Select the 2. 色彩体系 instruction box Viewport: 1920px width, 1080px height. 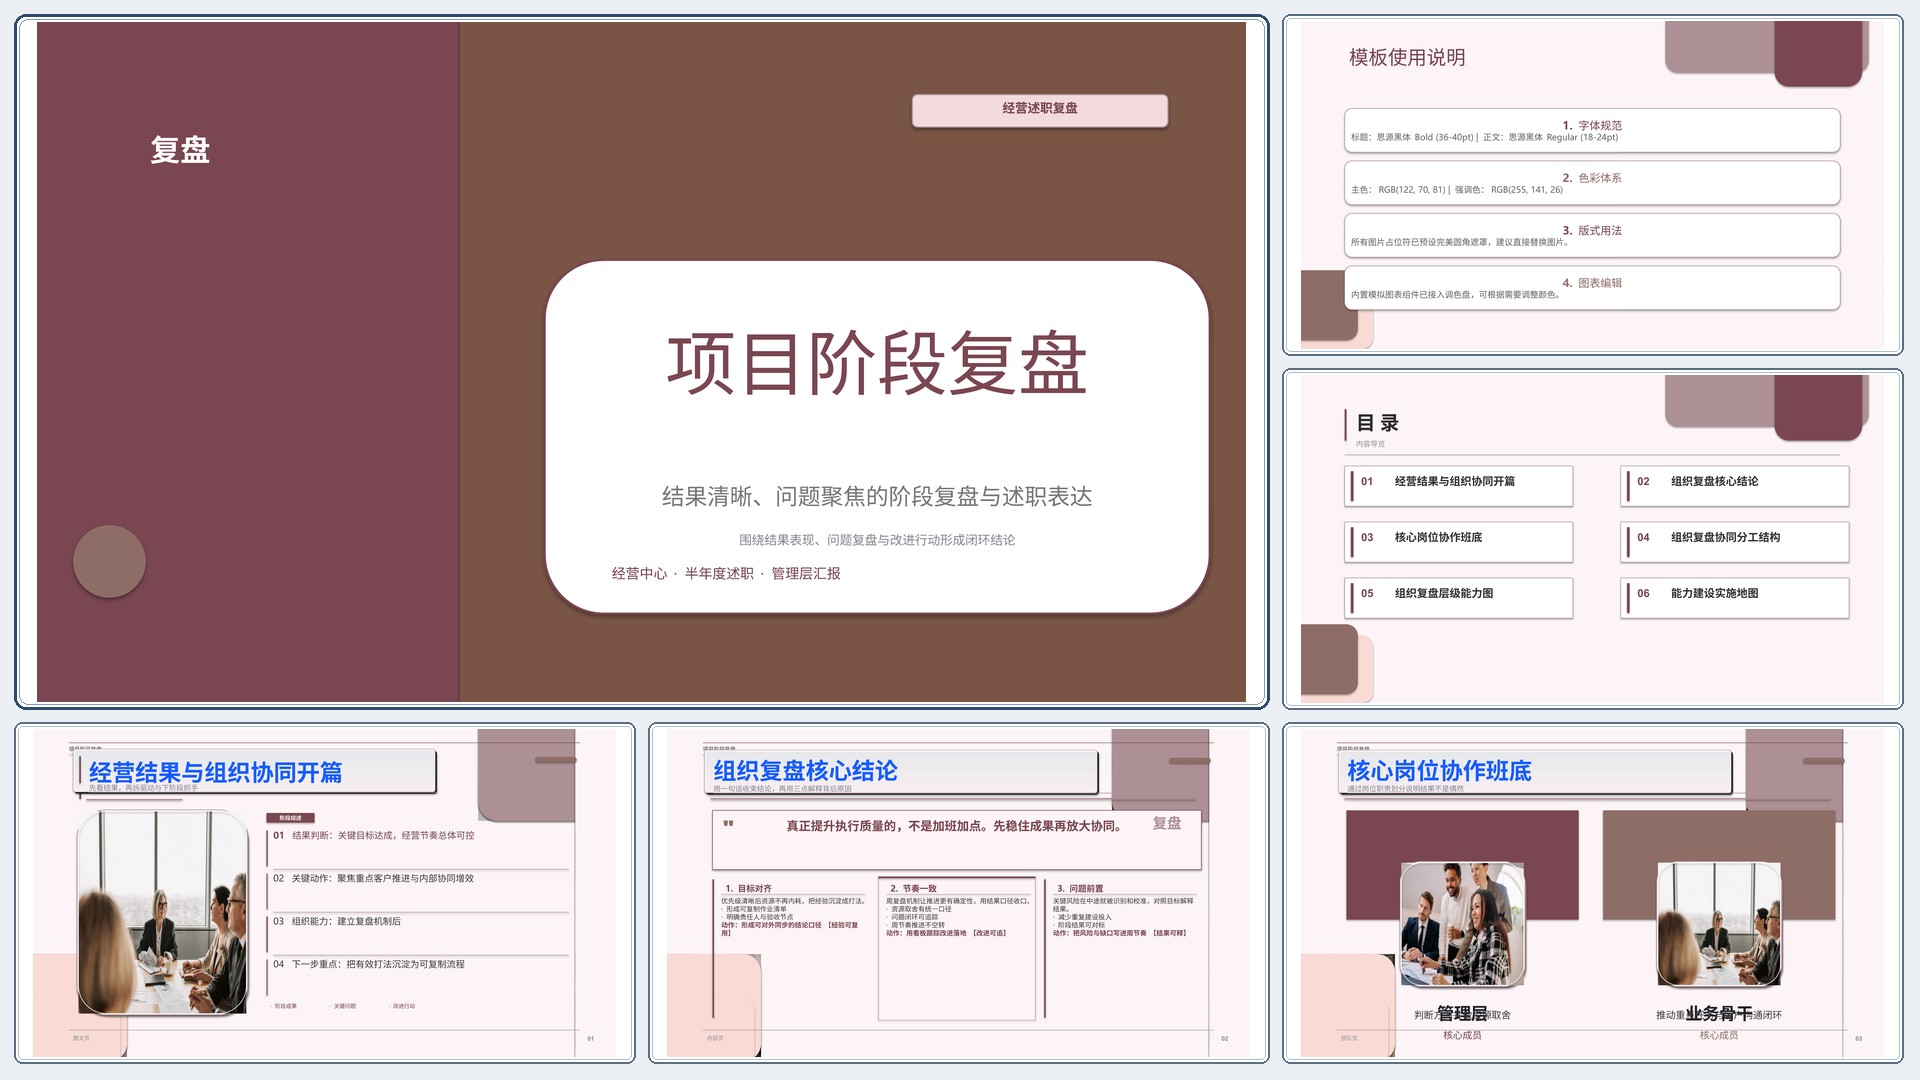pos(1592,183)
